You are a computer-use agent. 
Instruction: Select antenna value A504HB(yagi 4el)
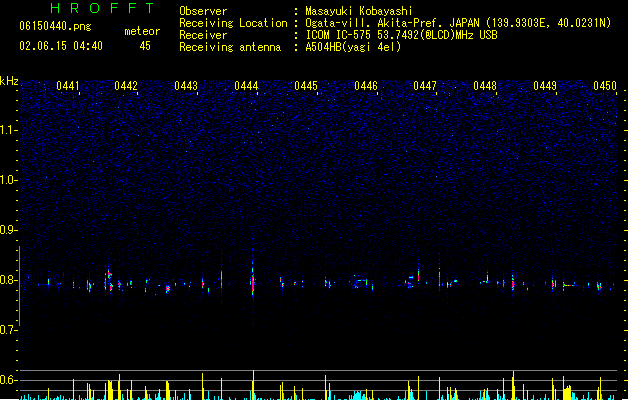pos(353,47)
